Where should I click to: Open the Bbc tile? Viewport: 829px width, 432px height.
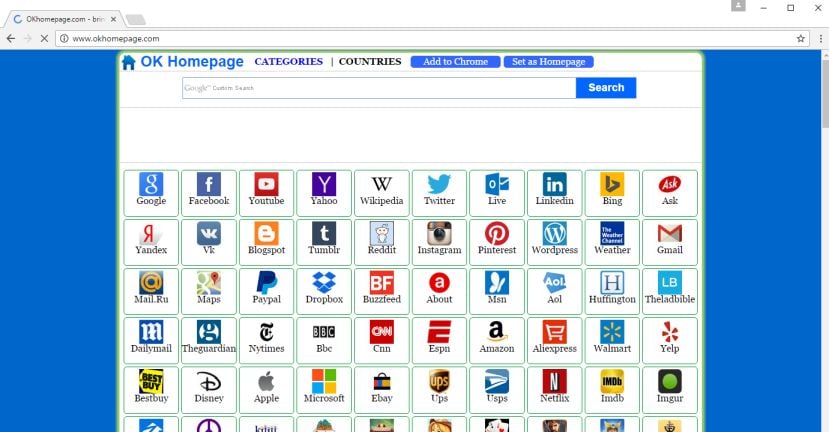point(324,341)
